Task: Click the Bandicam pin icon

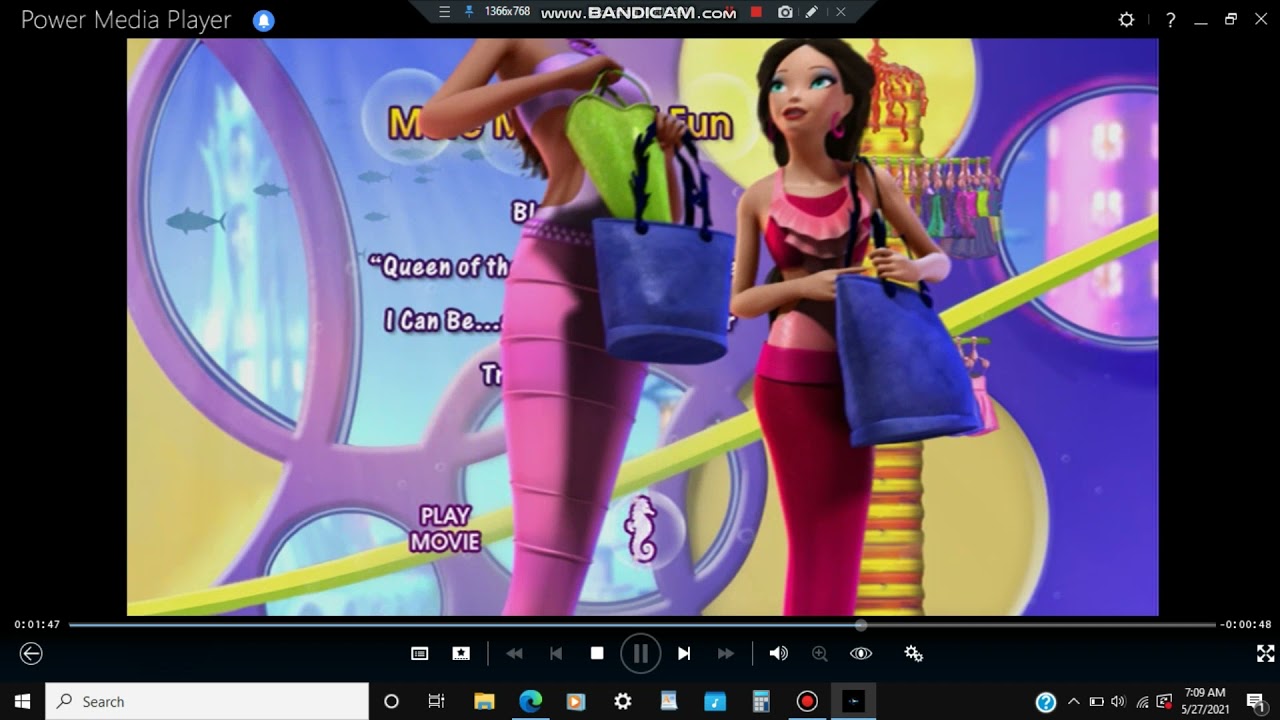Action: point(468,12)
